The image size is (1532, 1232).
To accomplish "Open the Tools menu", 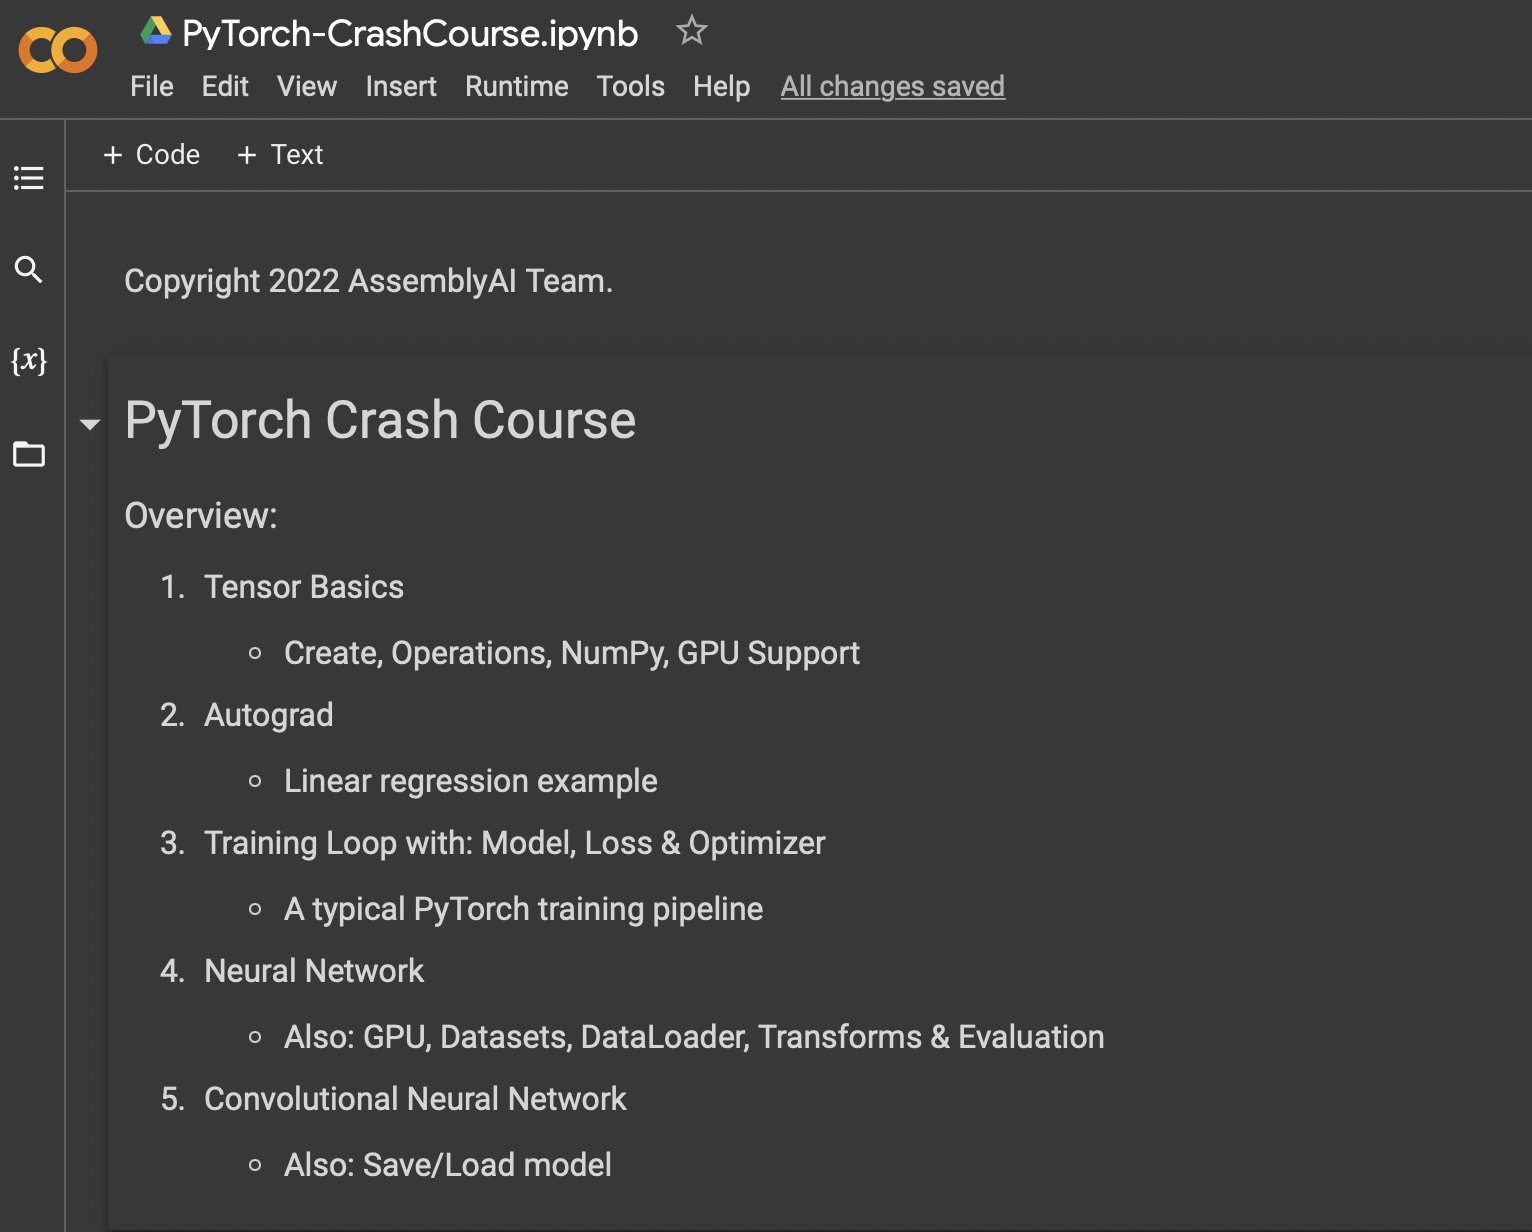I will 631,87.
